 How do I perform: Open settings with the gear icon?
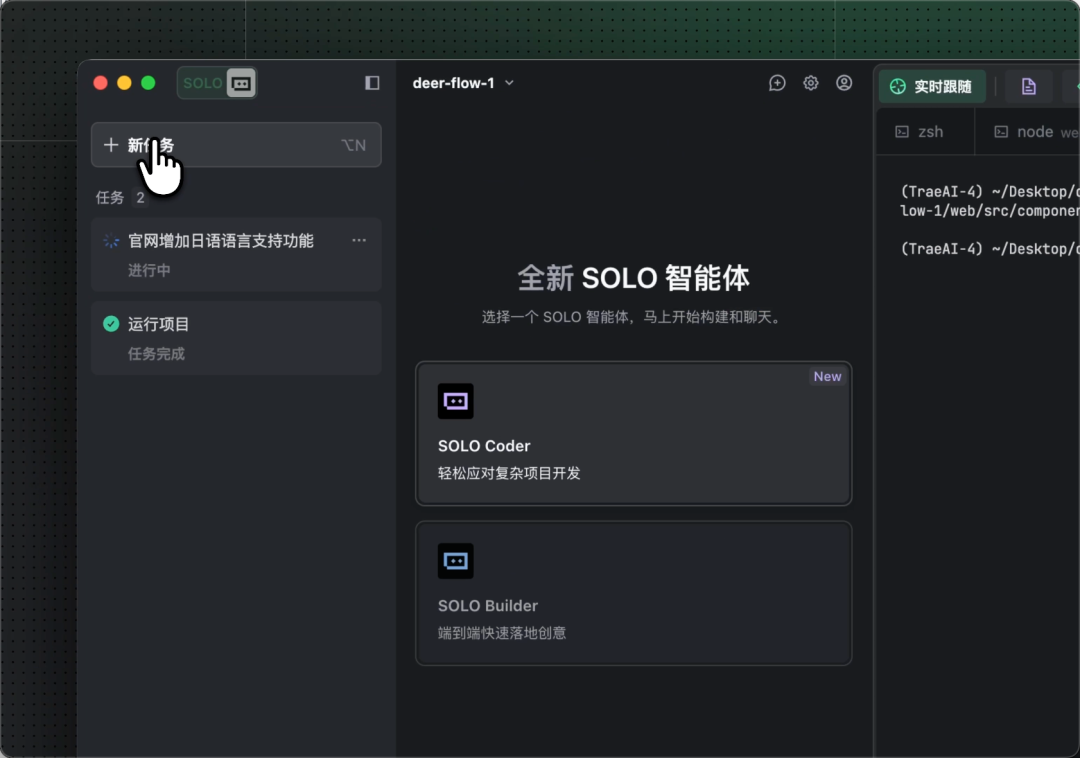[811, 83]
